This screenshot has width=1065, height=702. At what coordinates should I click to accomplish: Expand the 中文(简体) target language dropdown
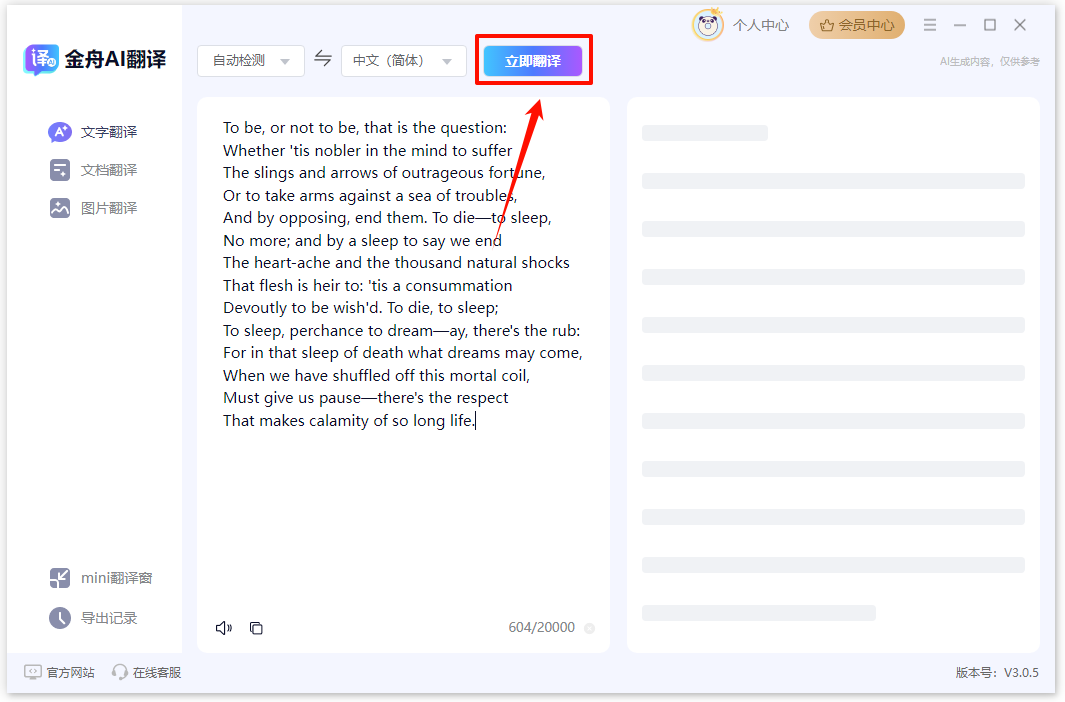[x=403, y=61]
